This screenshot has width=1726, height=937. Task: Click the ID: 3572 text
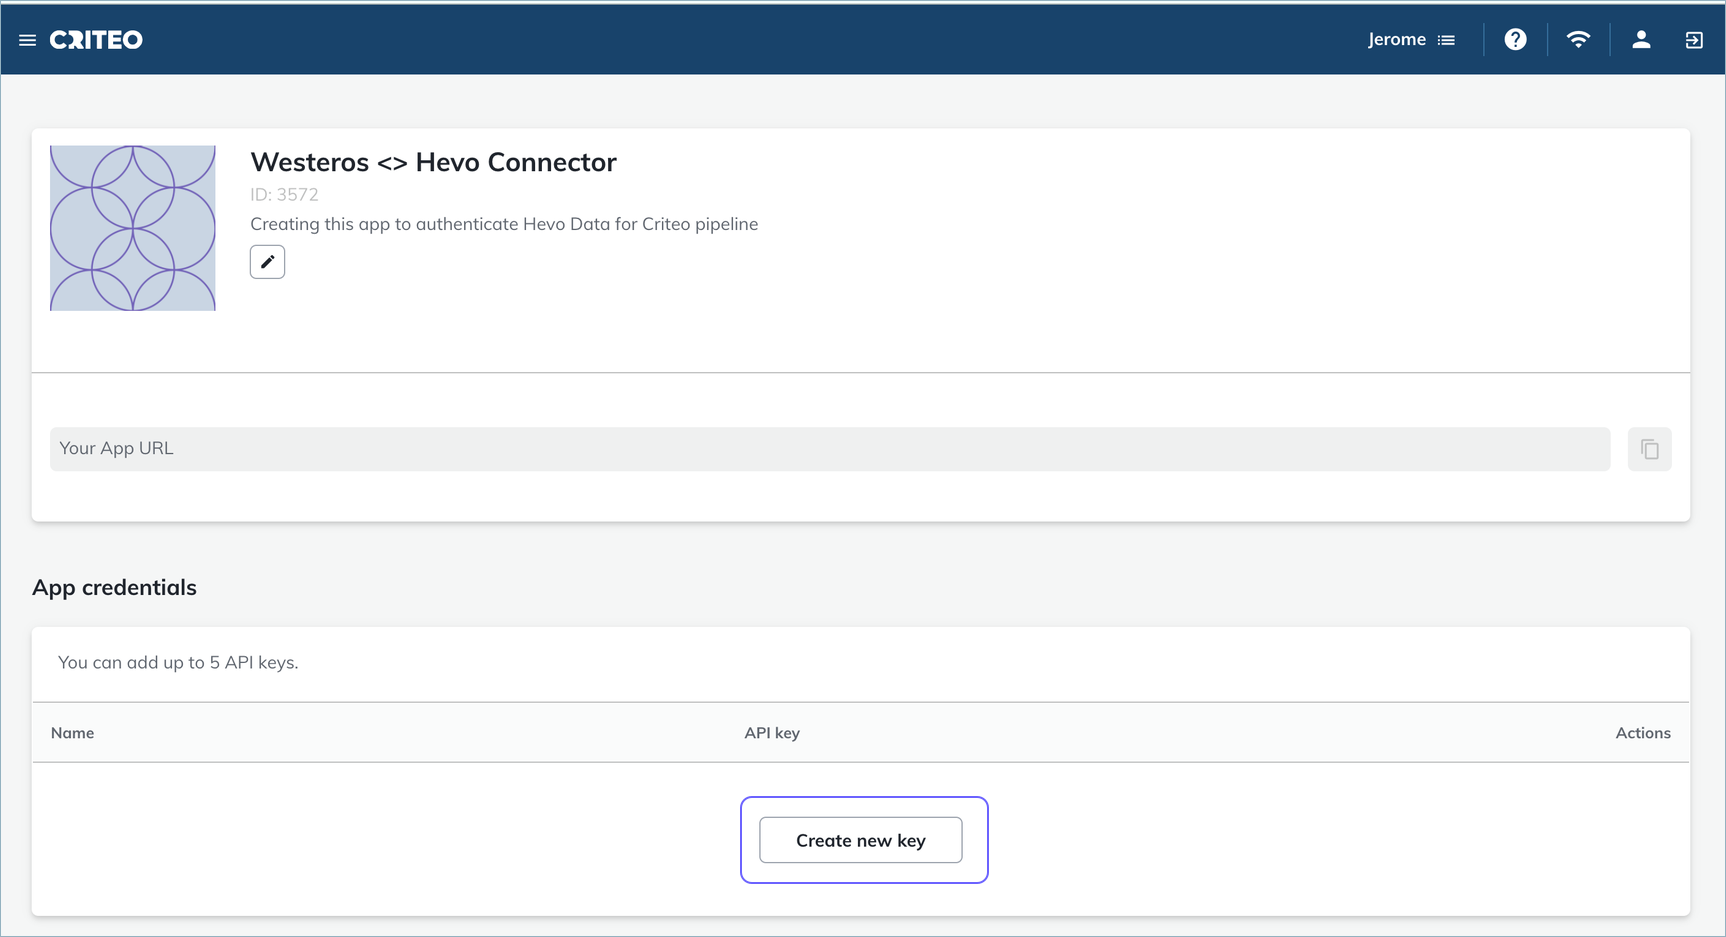coord(284,194)
